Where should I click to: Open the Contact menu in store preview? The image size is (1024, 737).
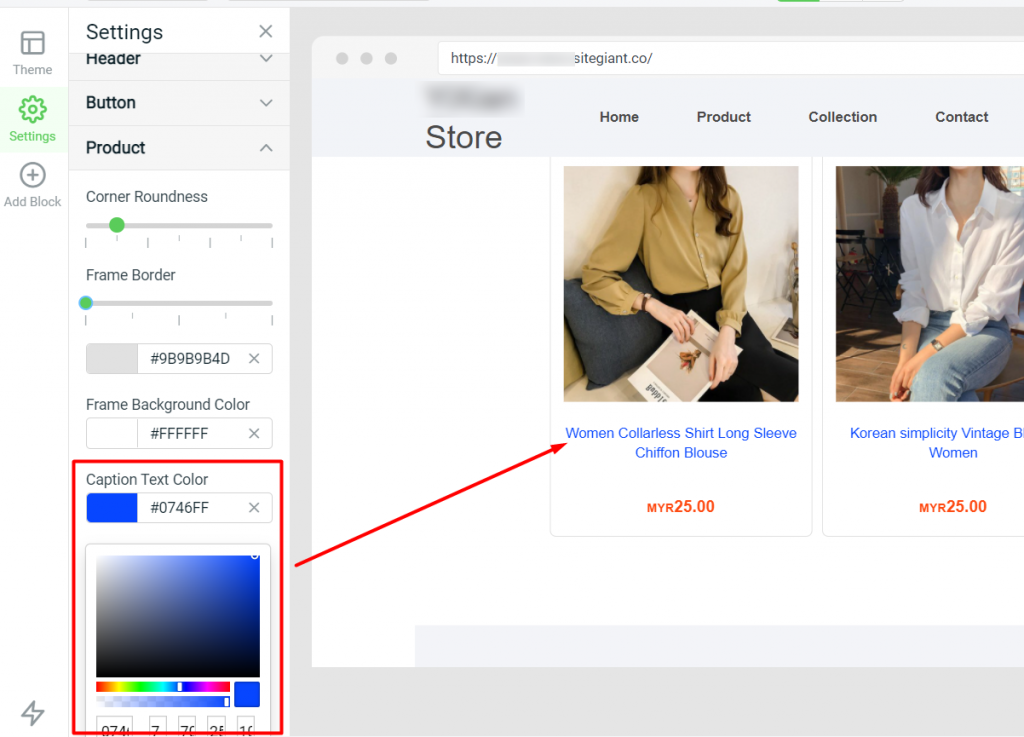pyautogui.click(x=961, y=117)
